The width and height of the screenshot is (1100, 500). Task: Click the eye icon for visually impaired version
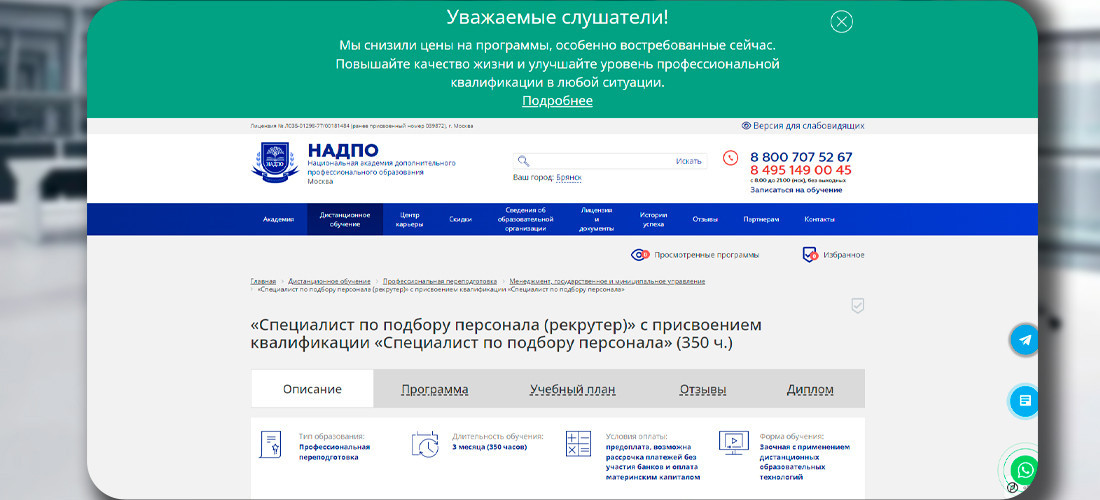pos(746,126)
